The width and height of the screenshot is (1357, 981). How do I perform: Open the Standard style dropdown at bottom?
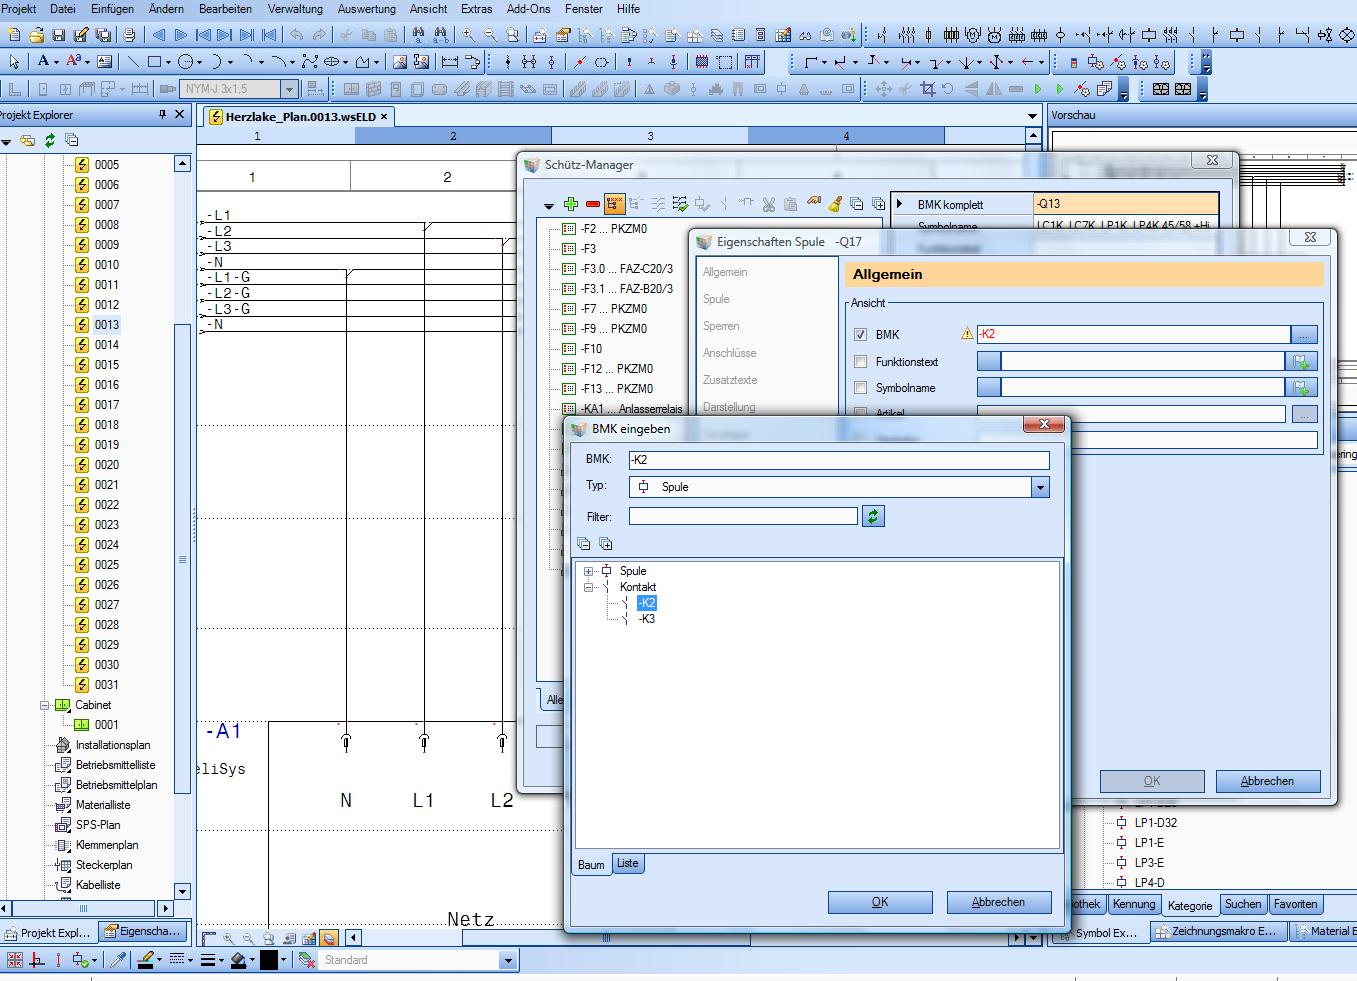click(x=507, y=960)
